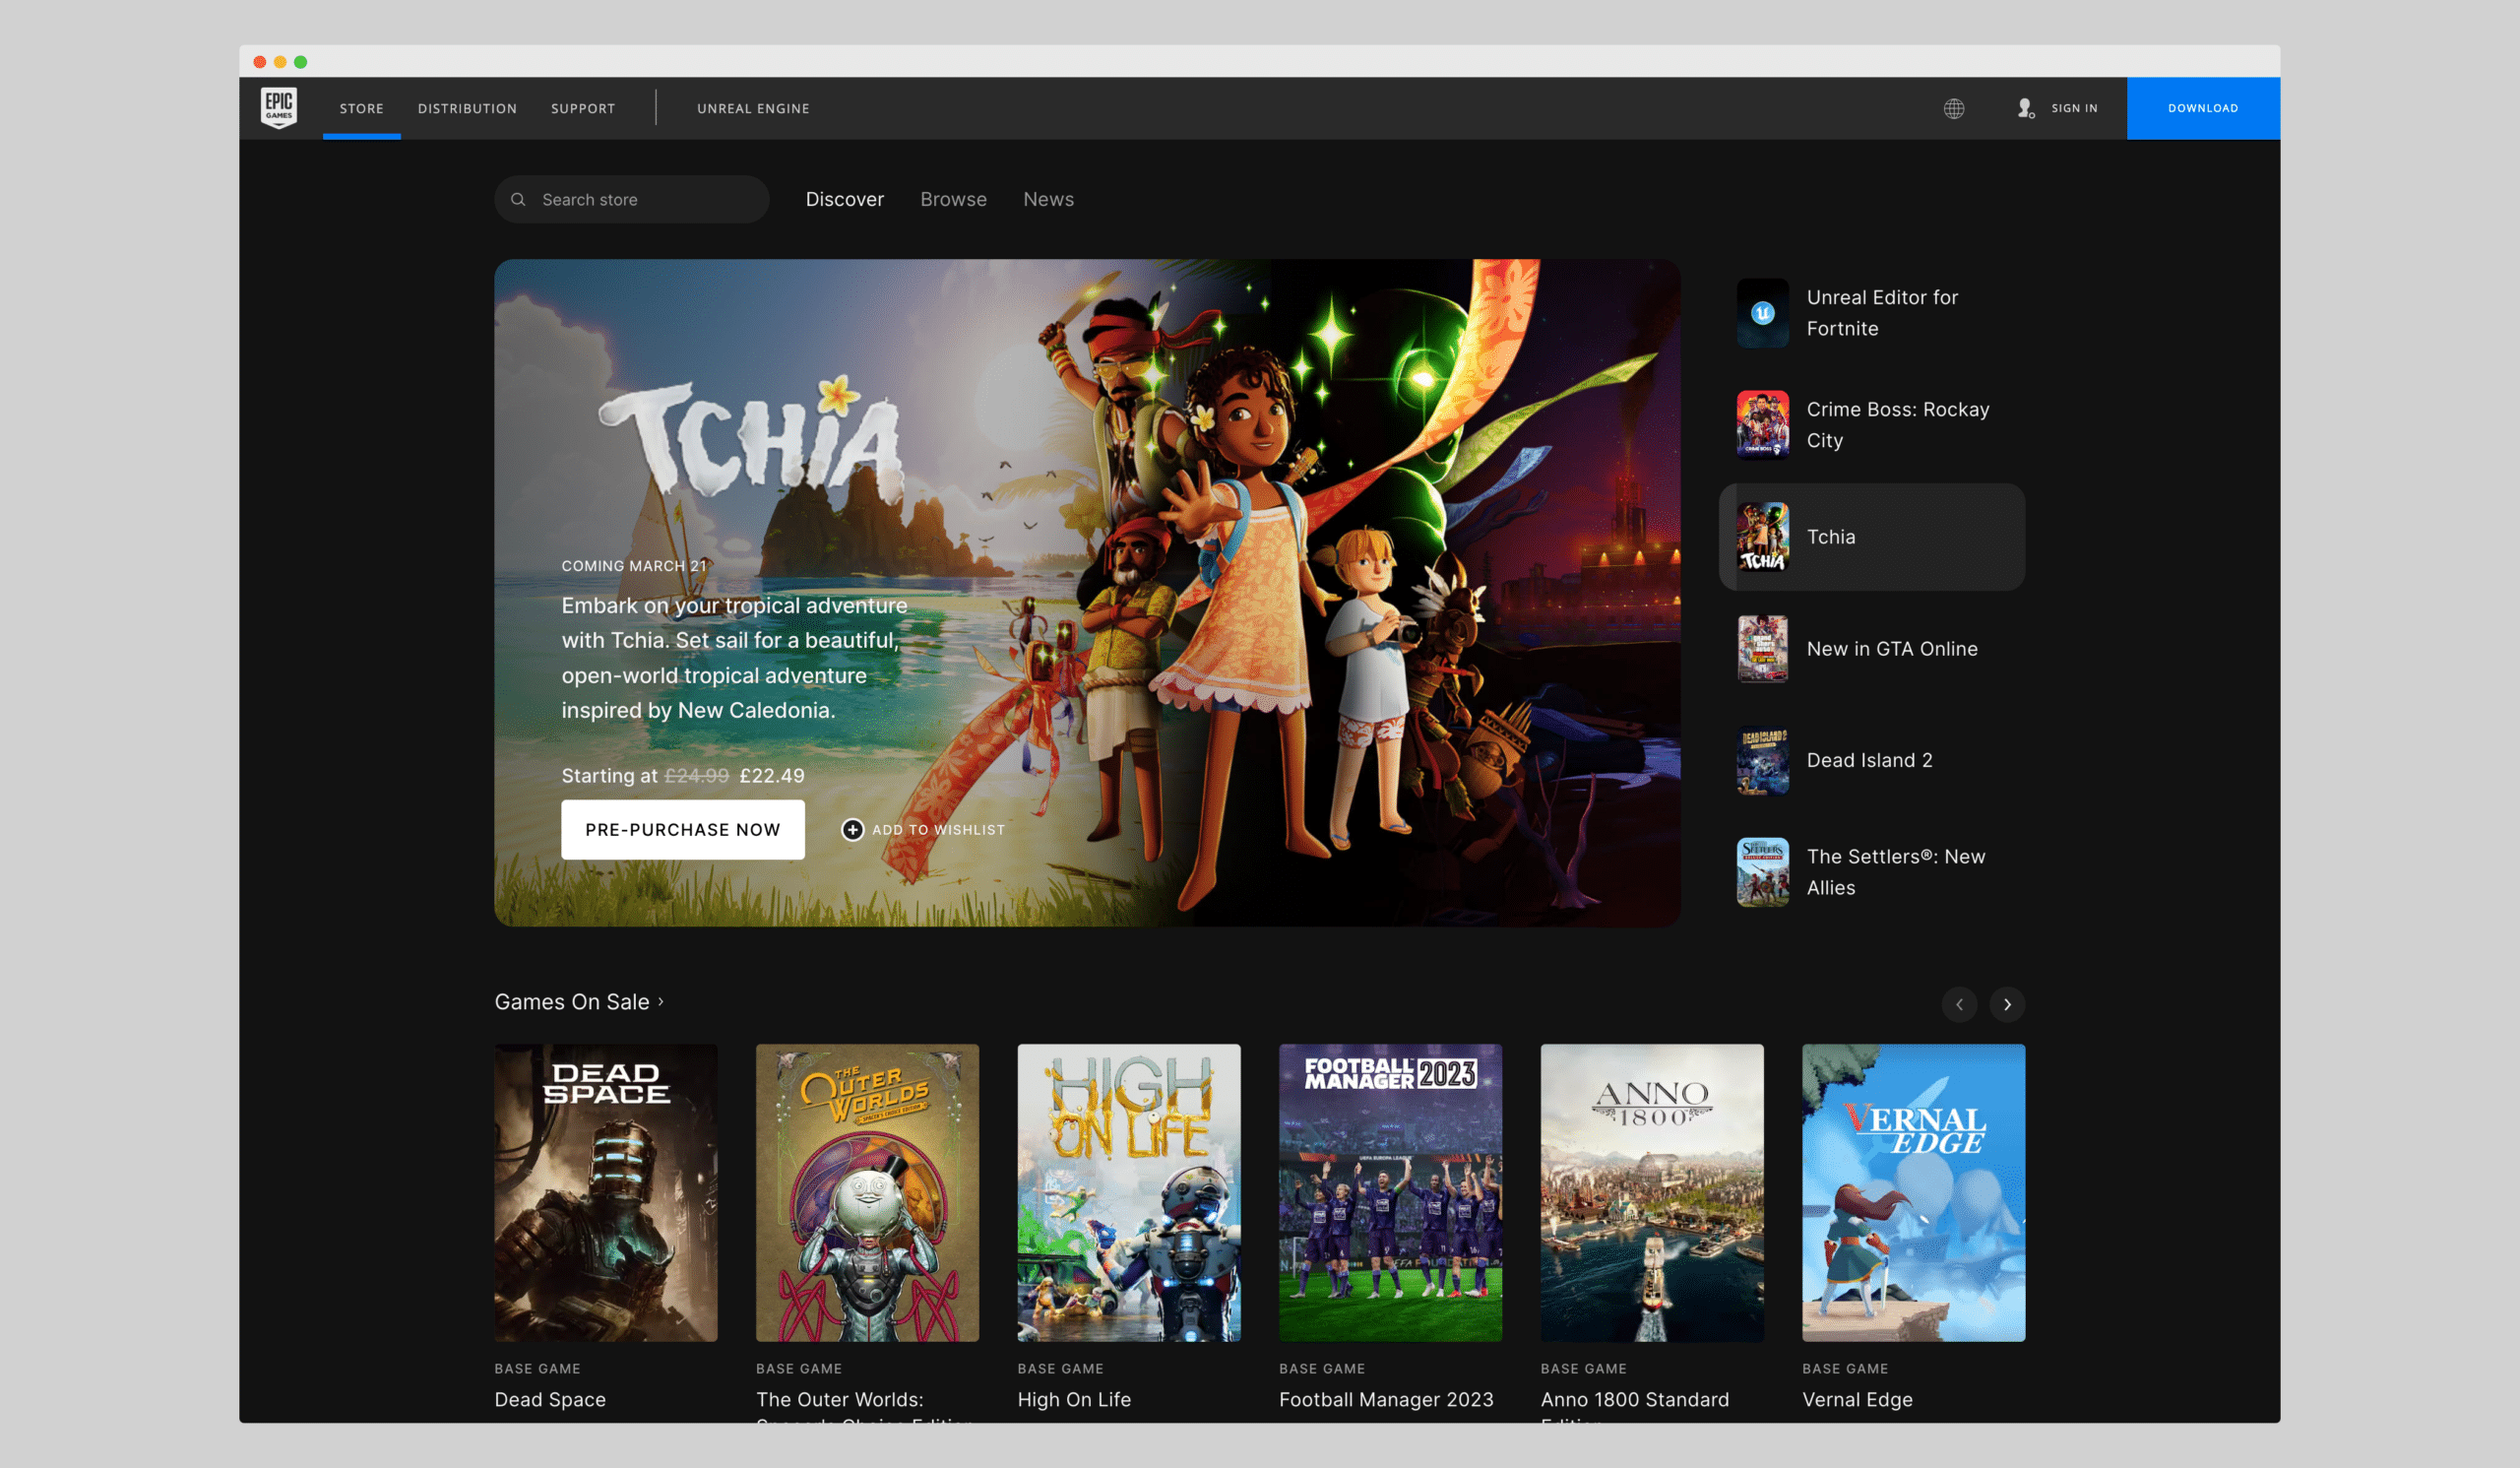Click 'Dead Island 2' title text
Screen dimensions: 2520x1468
click(1868, 761)
